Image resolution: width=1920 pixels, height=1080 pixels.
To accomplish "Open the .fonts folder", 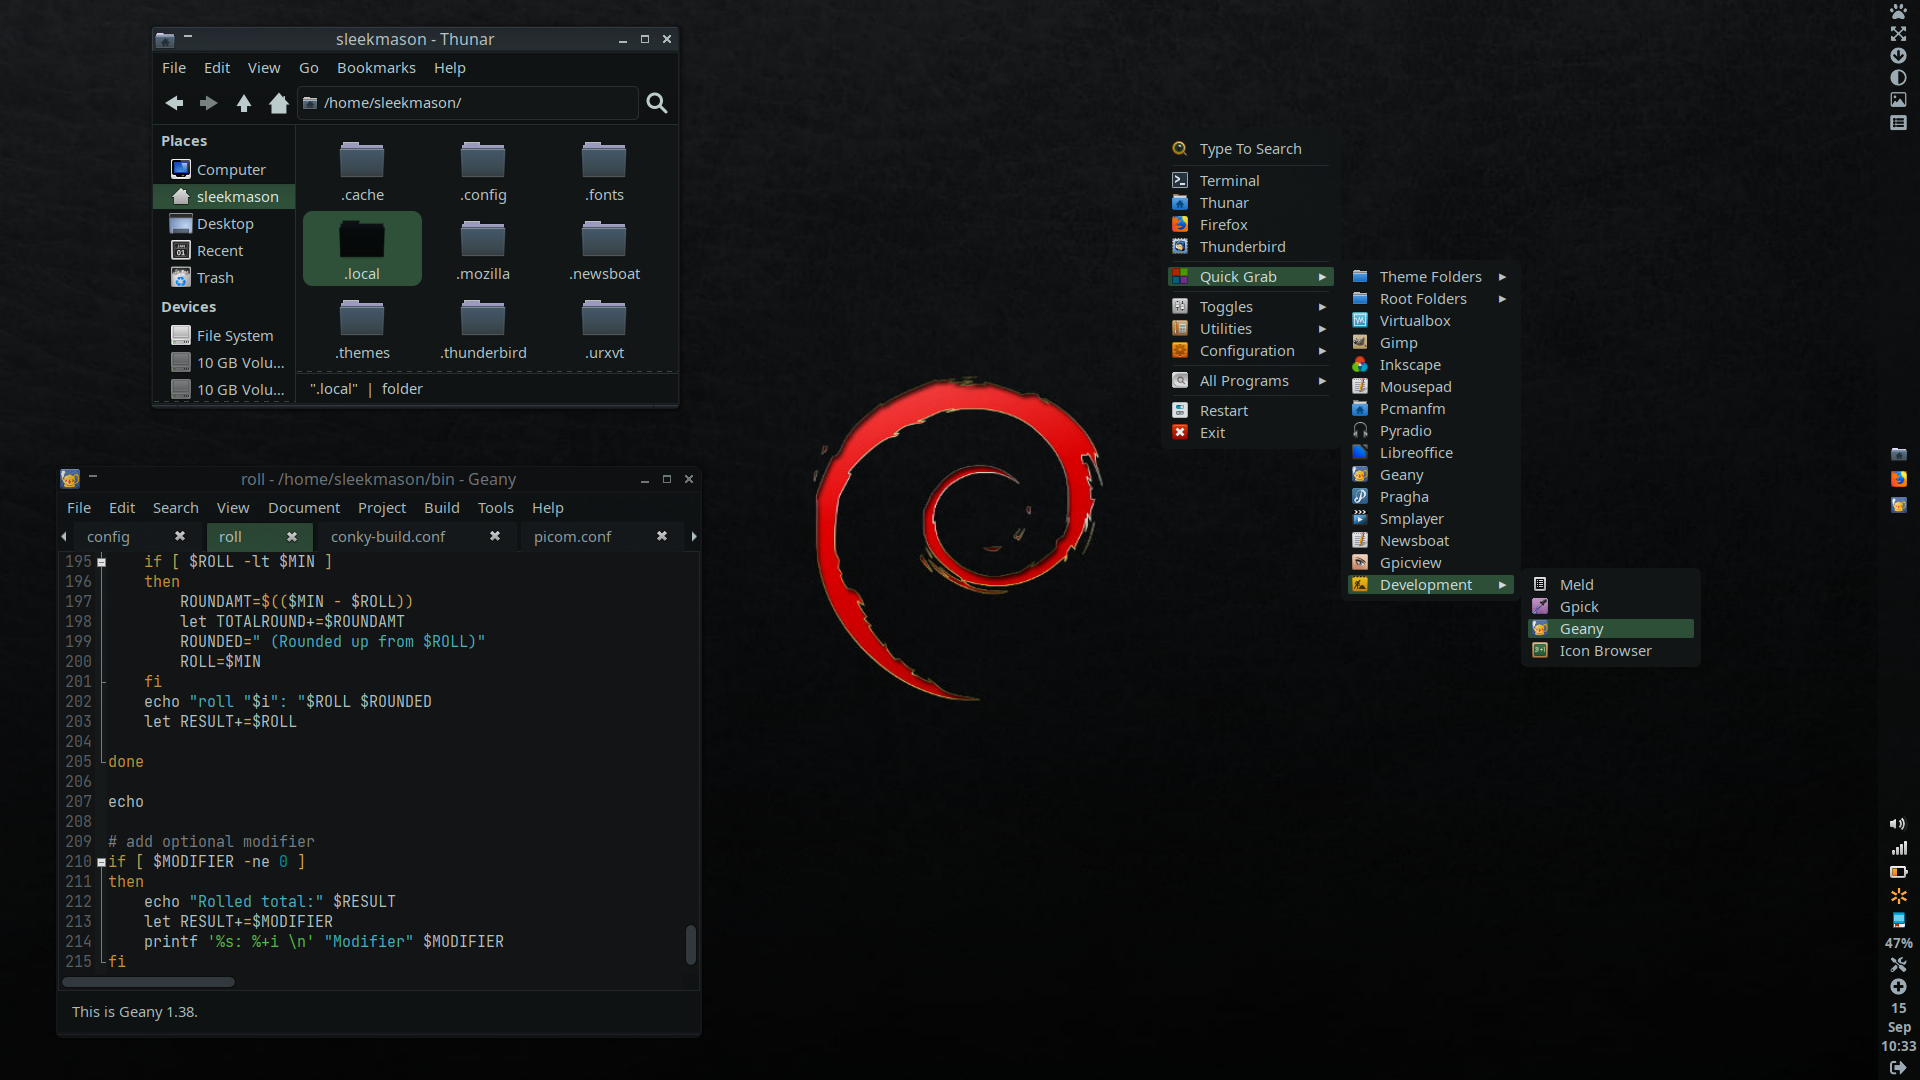I will tap(604, 171).
